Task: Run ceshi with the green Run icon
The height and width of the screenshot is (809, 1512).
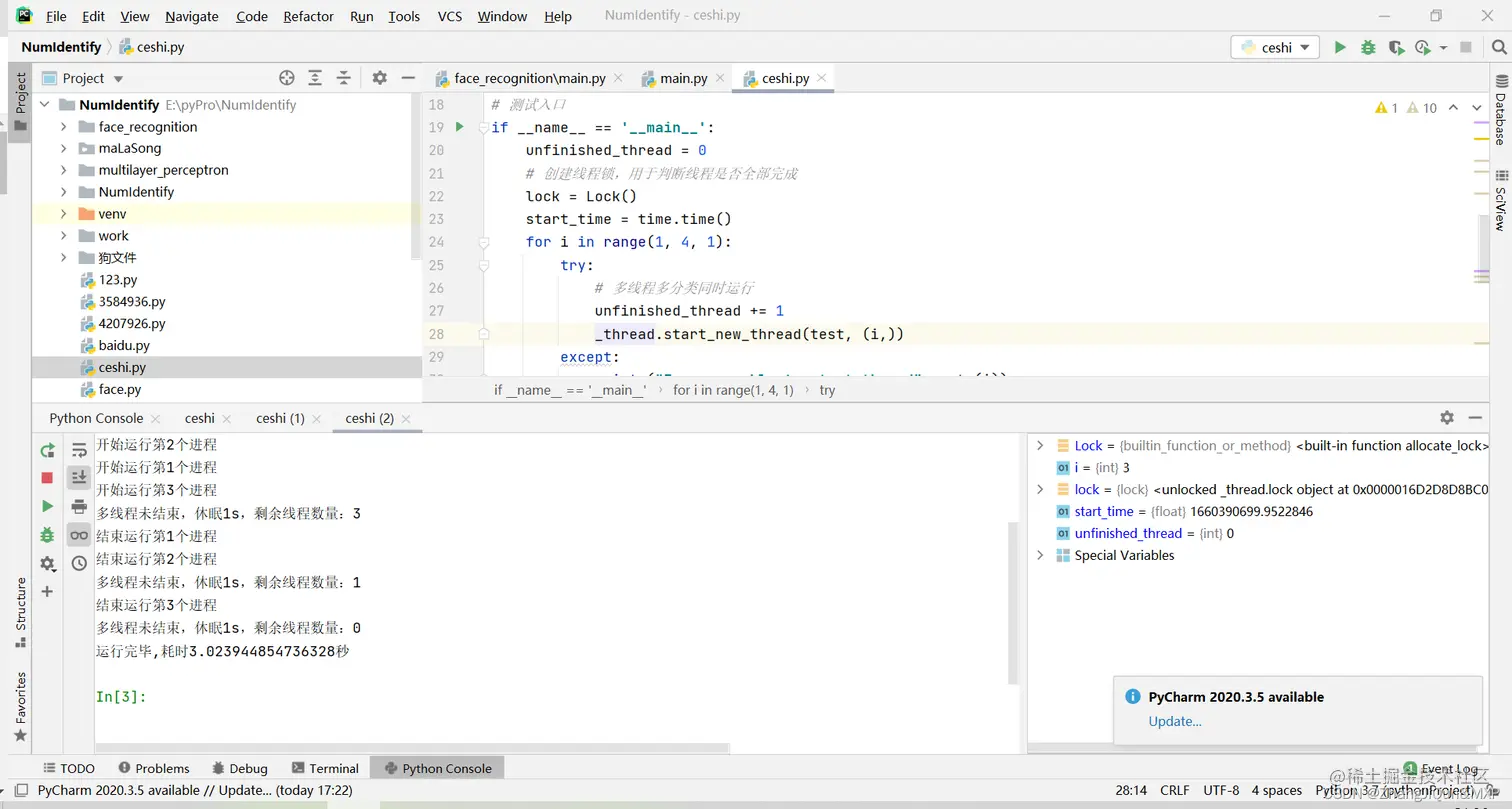Action: (1340, 47)
